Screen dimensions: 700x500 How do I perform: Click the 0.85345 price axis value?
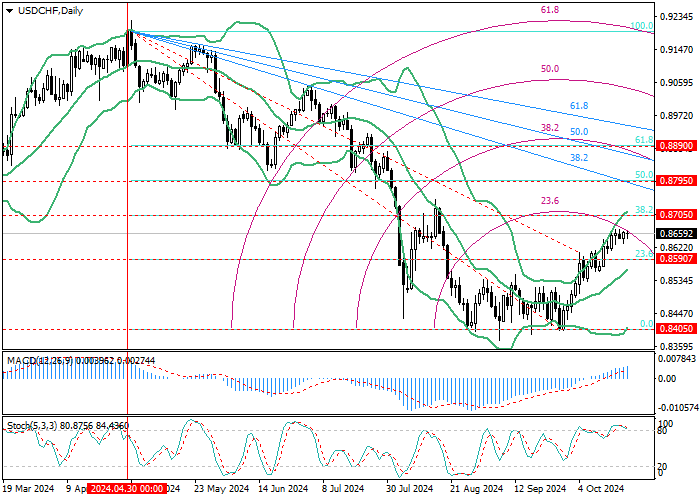pos(677,281)
